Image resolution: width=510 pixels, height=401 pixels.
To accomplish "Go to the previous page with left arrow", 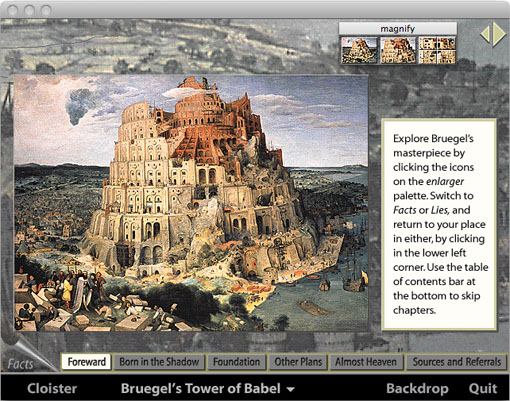I will 485,35.
